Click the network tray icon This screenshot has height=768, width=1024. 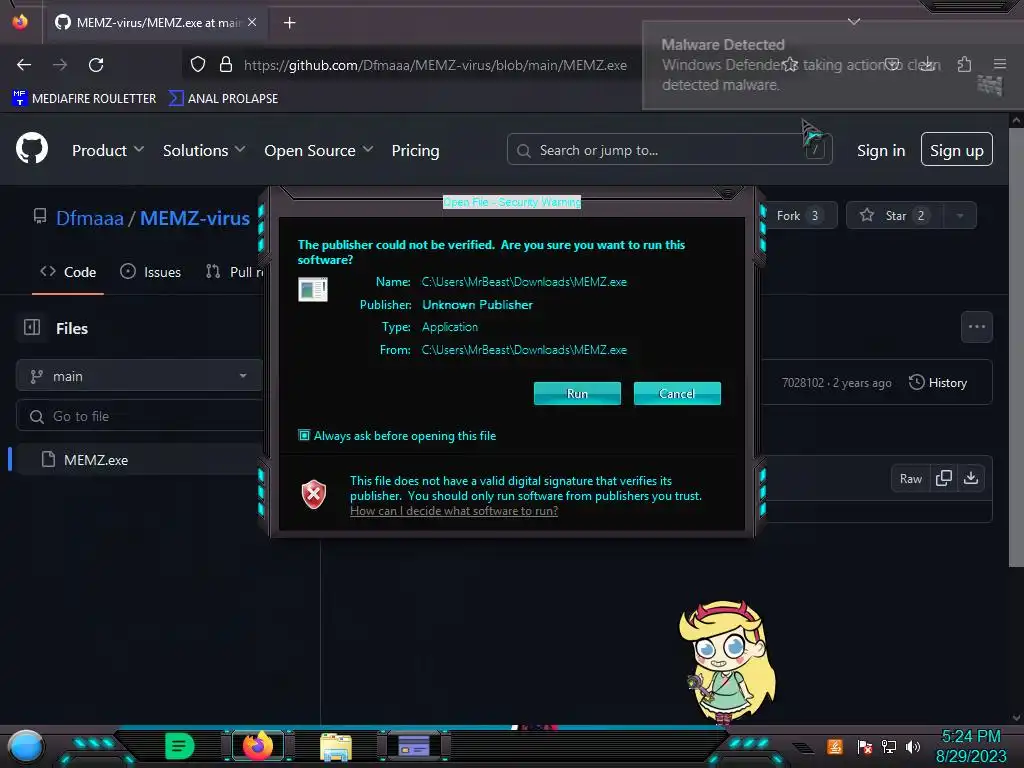coord(888,746)
